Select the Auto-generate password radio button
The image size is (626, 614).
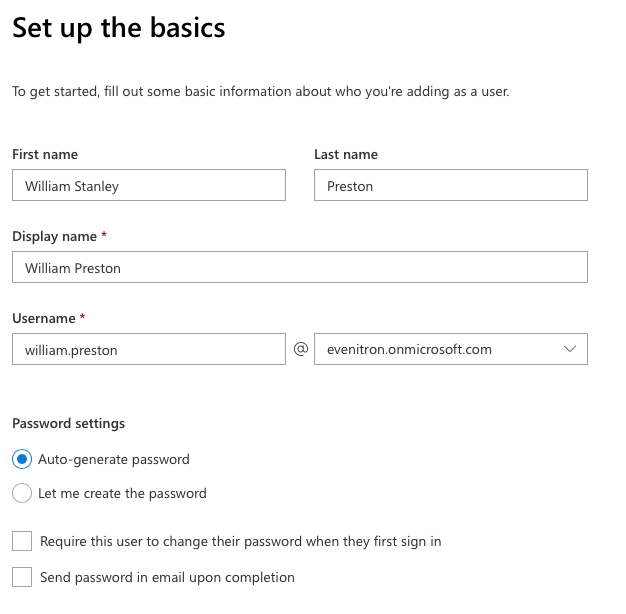tap(22, 459)
